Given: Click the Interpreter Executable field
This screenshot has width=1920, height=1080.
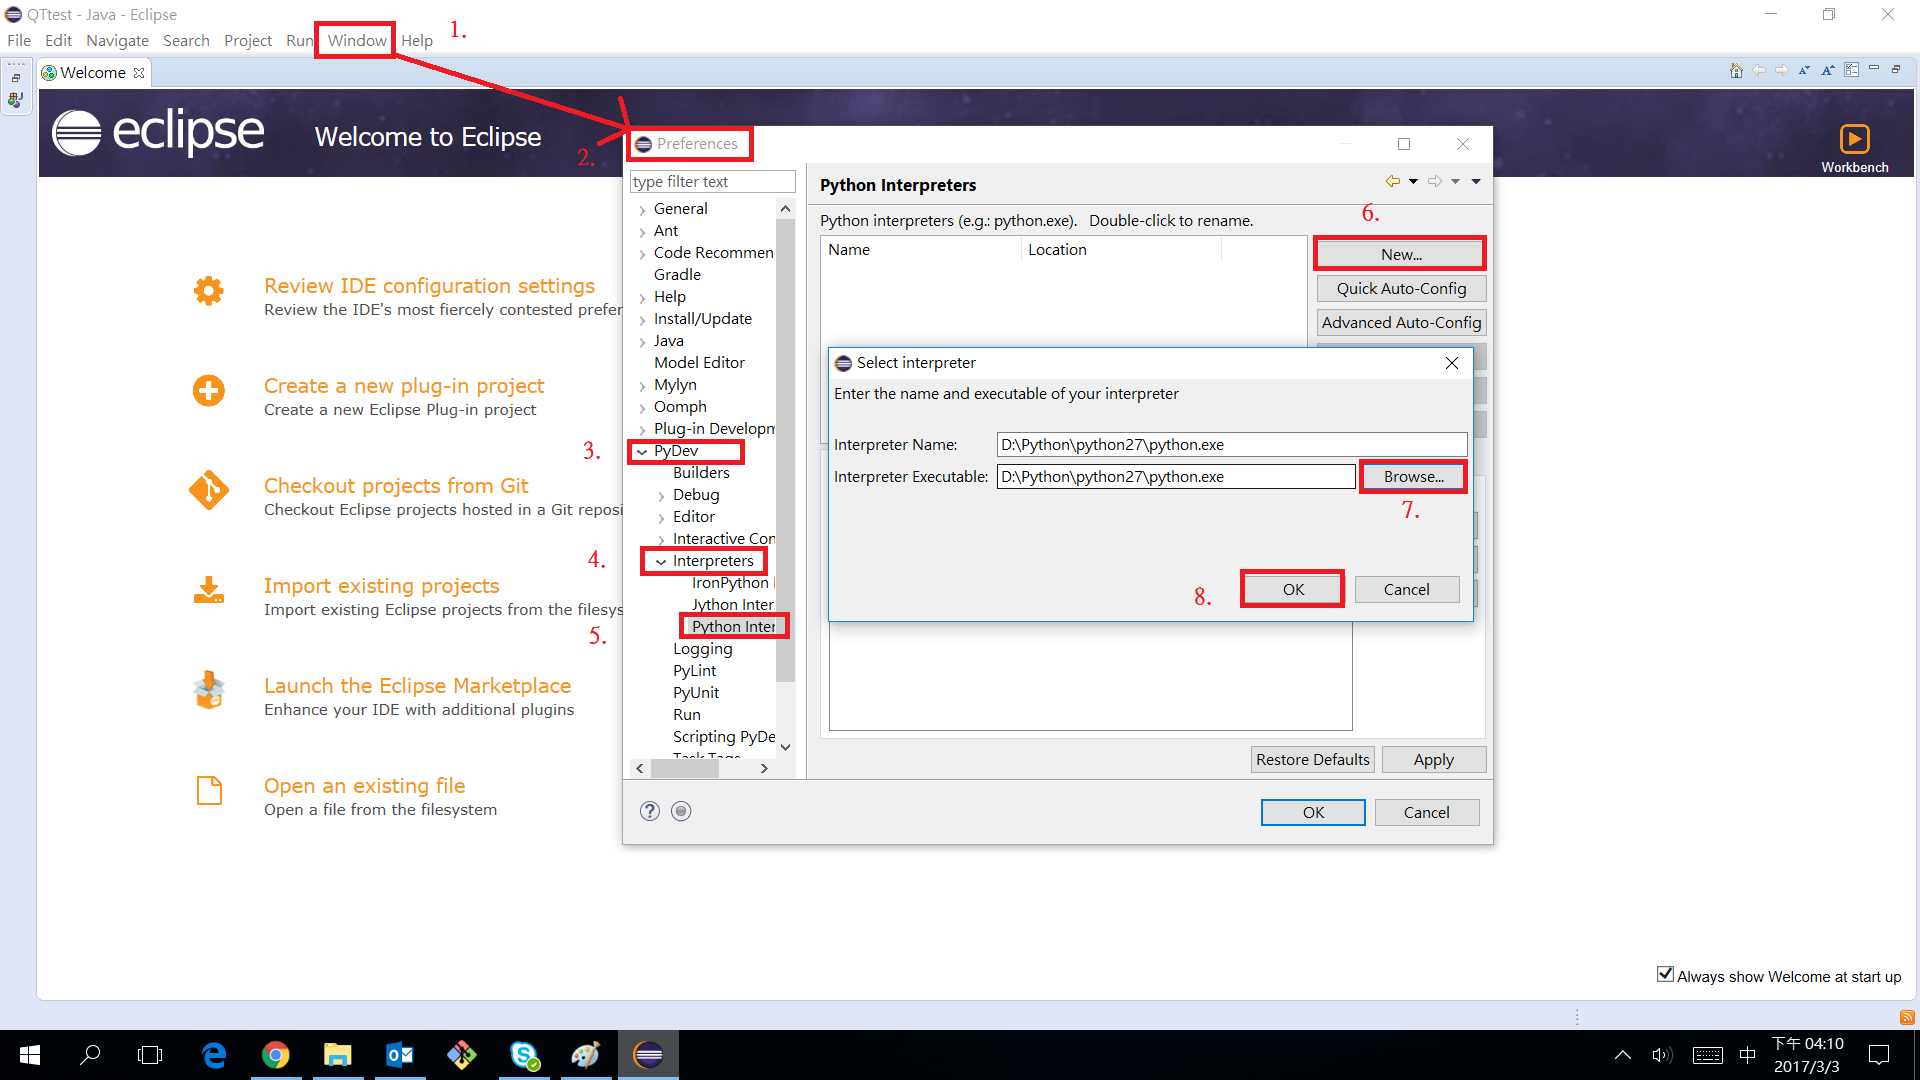Looking at the screenshot, I should pos(1176,476).
